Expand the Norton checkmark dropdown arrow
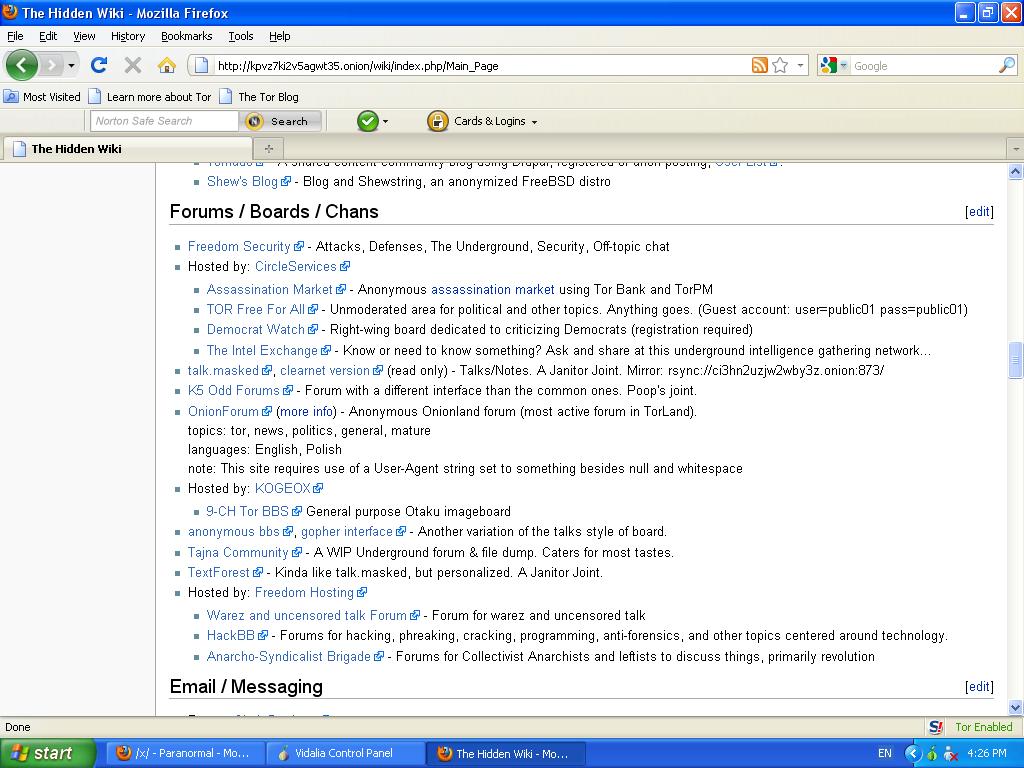The height and width of the screenshot is (768, 1024). pyautogui.click(x=385, y=121)
